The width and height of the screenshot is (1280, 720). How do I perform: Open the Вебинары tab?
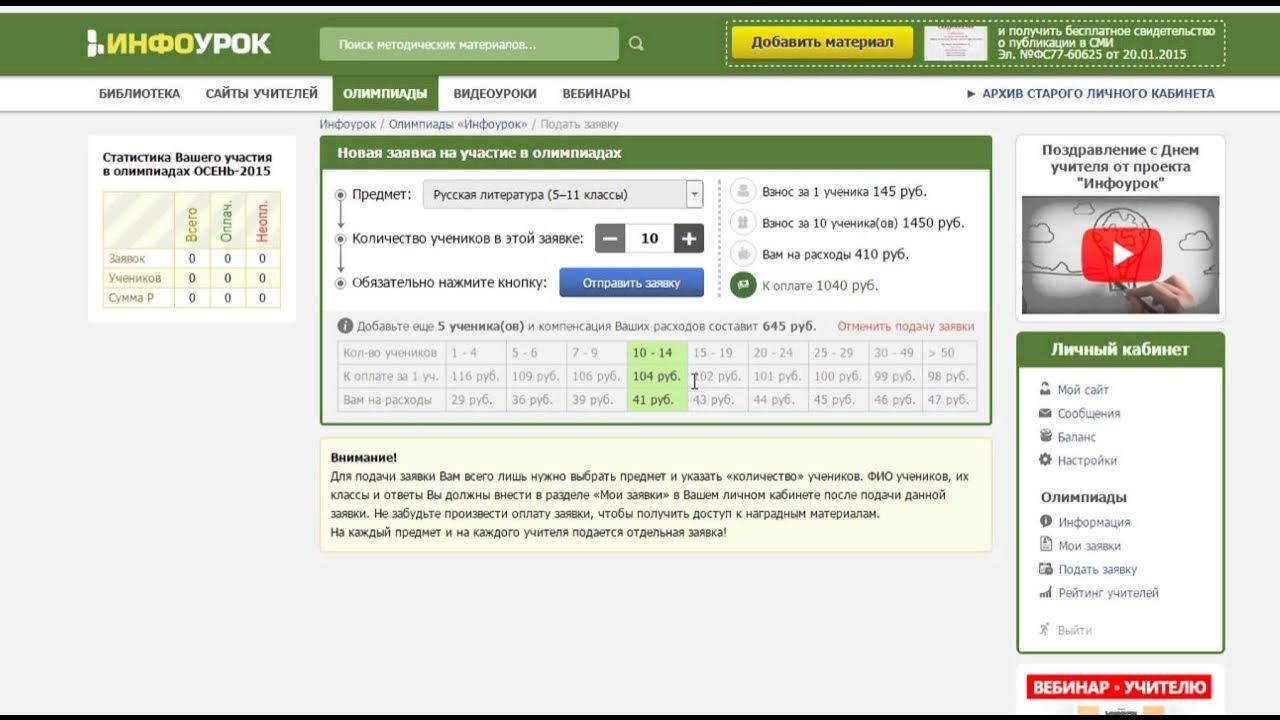[x=596, y=94]
